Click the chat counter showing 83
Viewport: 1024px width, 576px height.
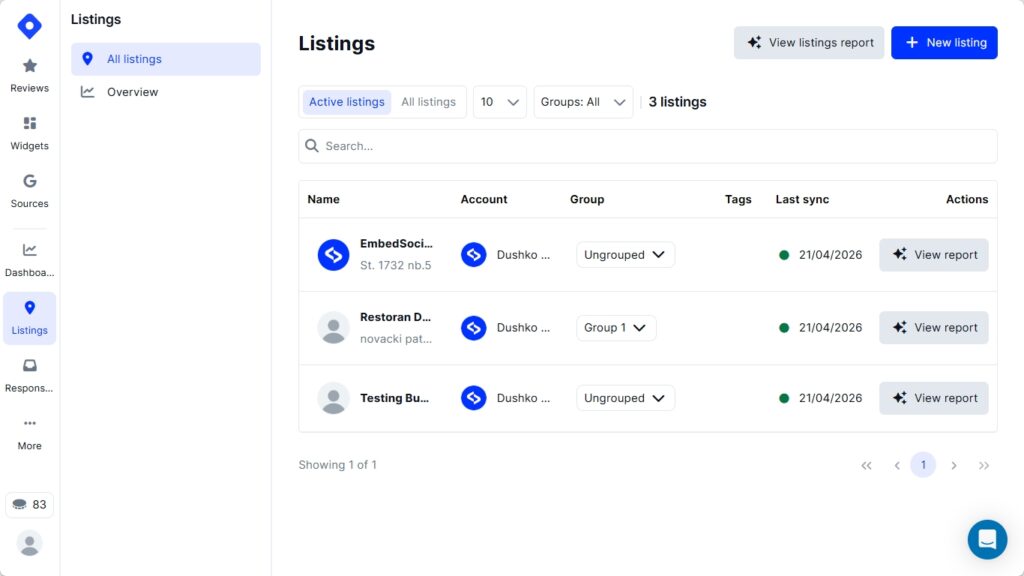29,504
